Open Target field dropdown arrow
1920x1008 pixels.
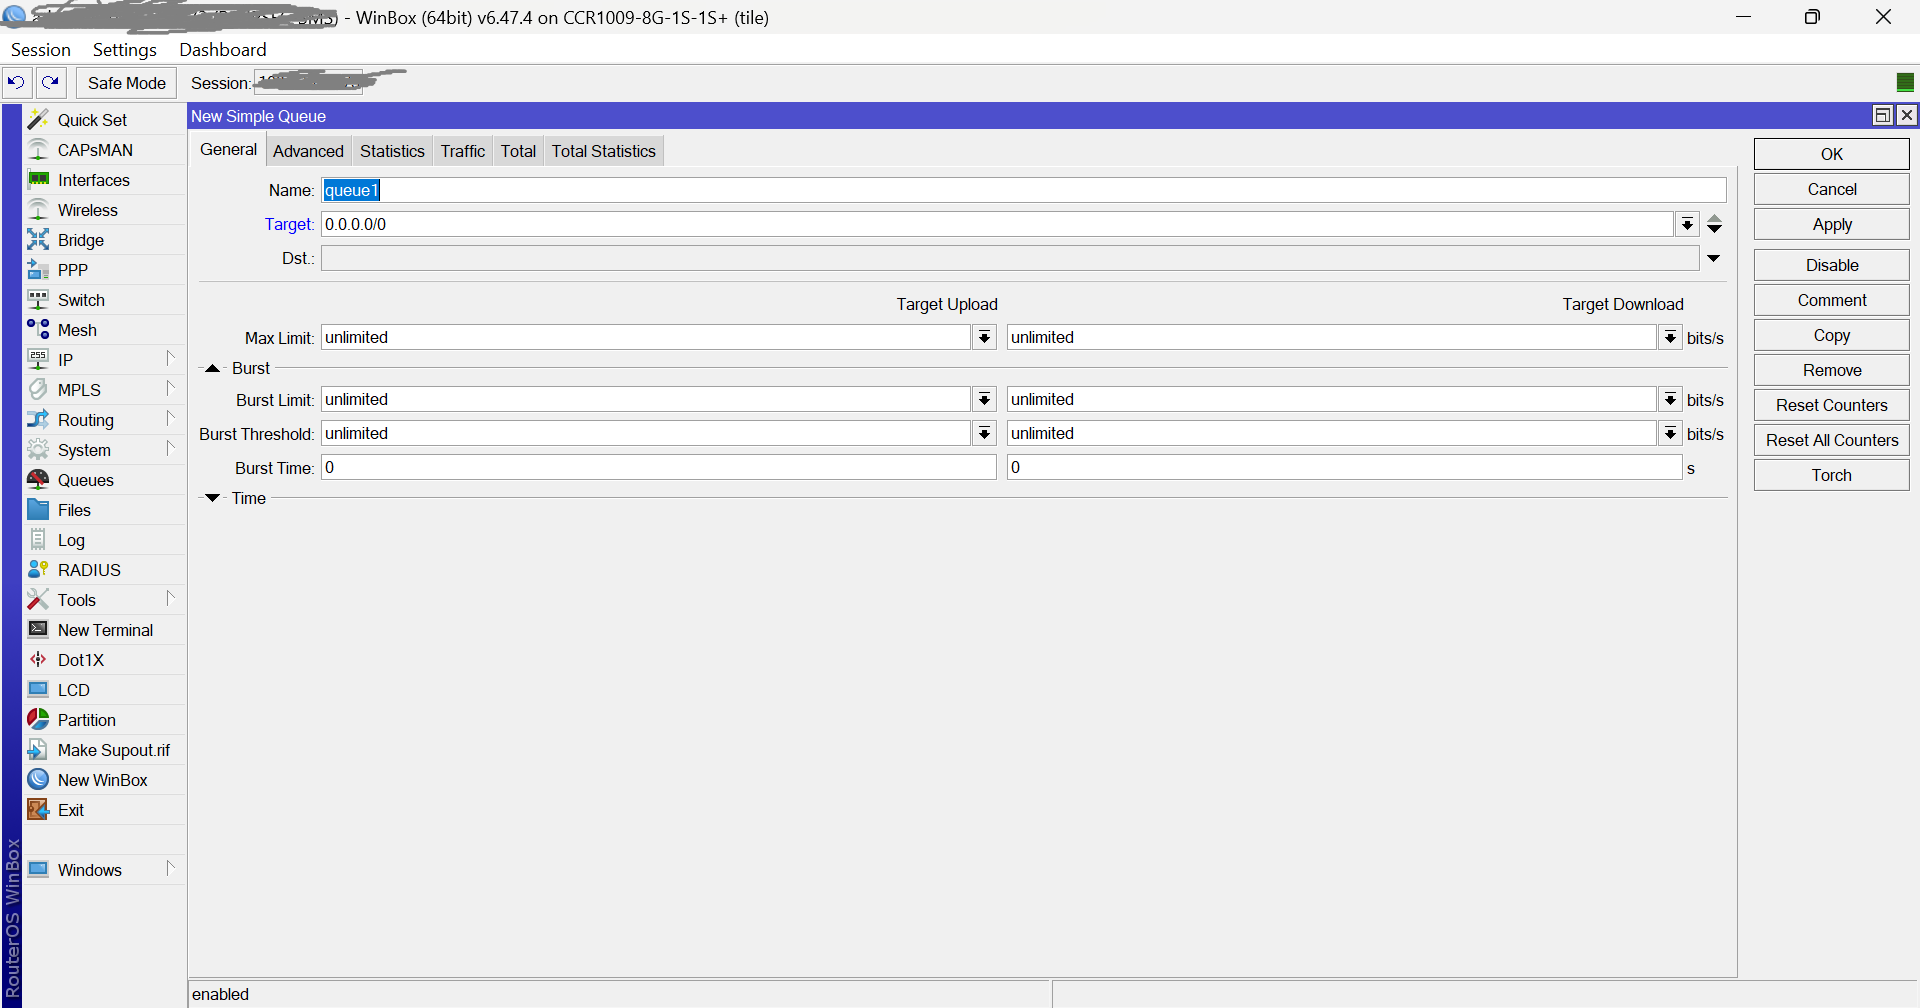click(1687, 224)
